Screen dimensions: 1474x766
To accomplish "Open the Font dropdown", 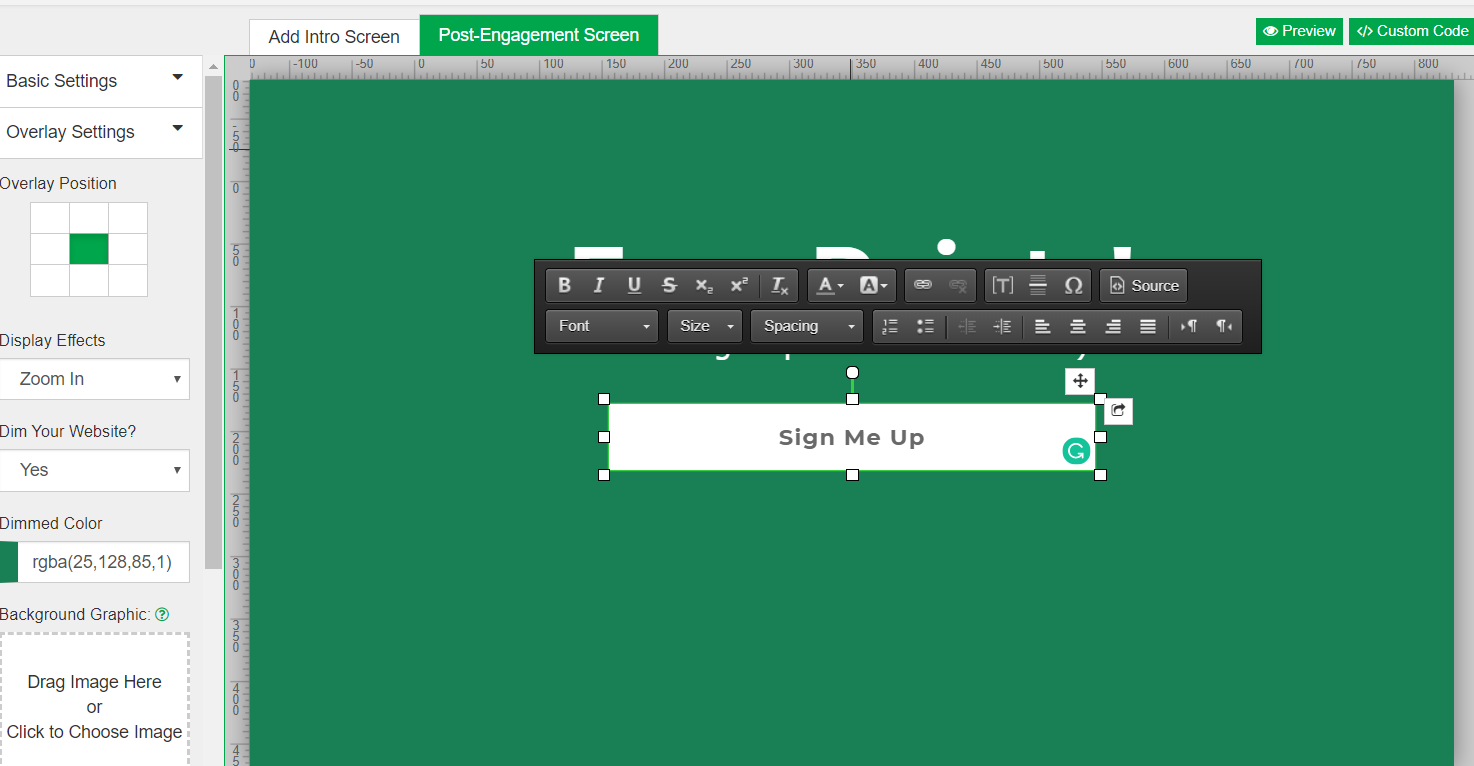I will pyautogui.click(x=604, y=326).
